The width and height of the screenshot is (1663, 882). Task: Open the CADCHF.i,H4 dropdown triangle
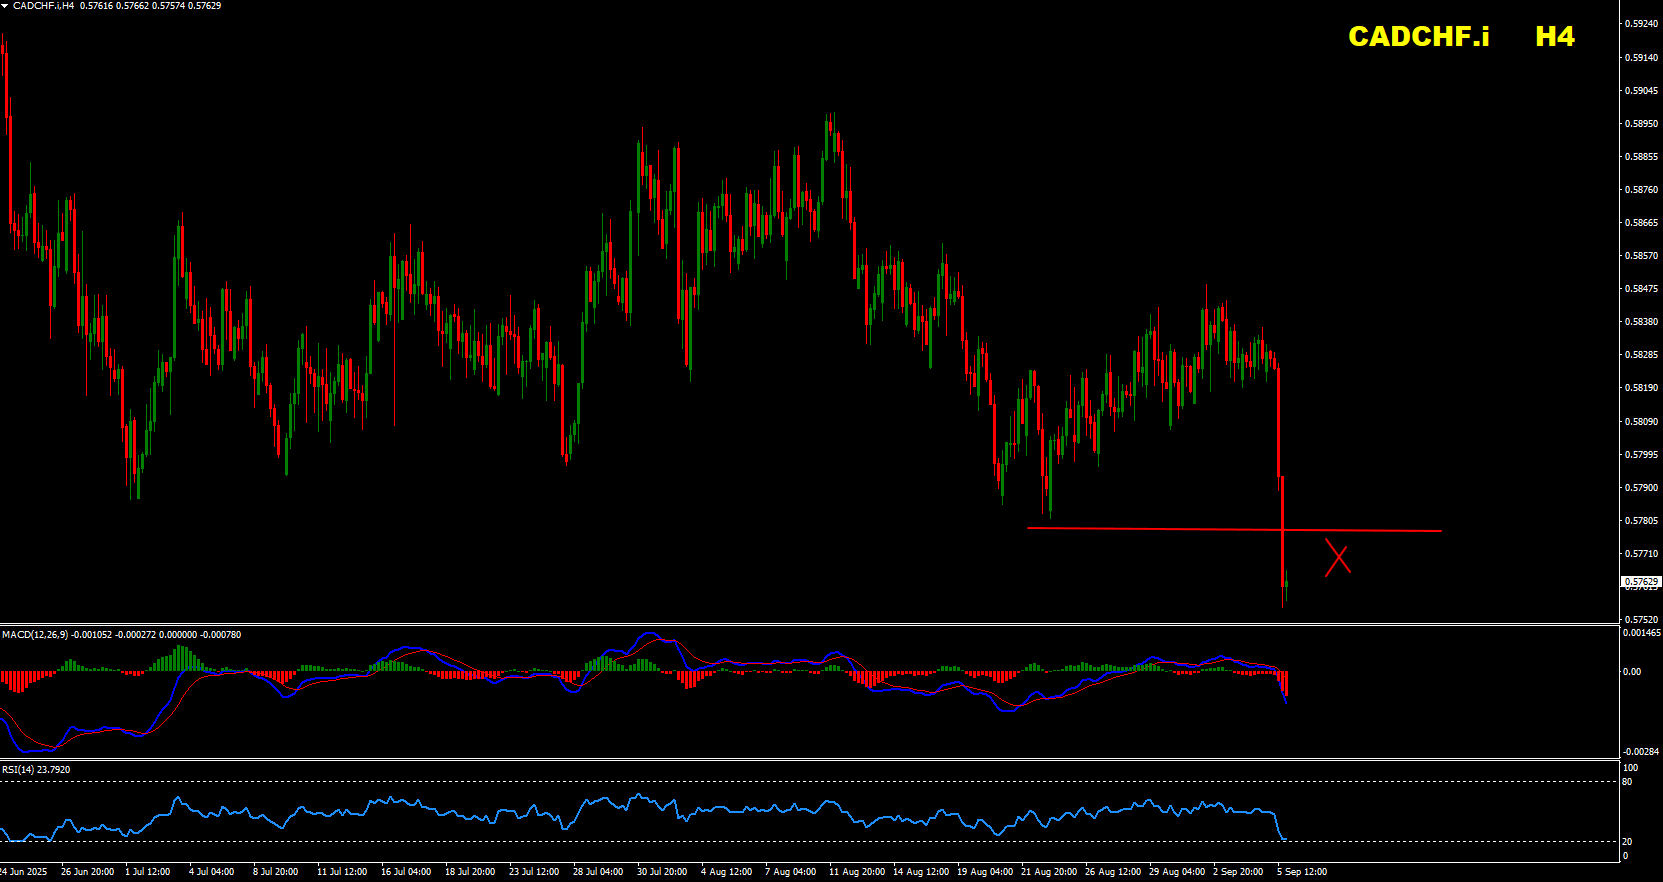coord(5,6)
